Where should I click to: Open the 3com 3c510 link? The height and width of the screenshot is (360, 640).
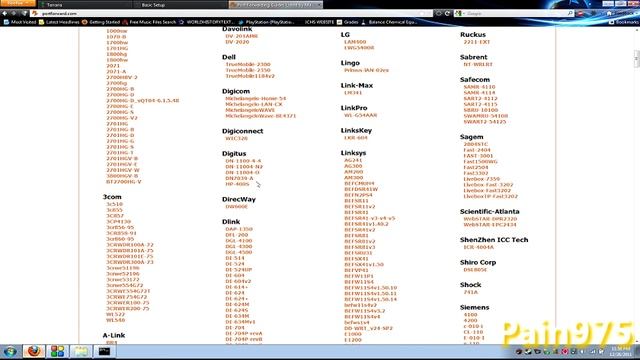click(114, 204)
